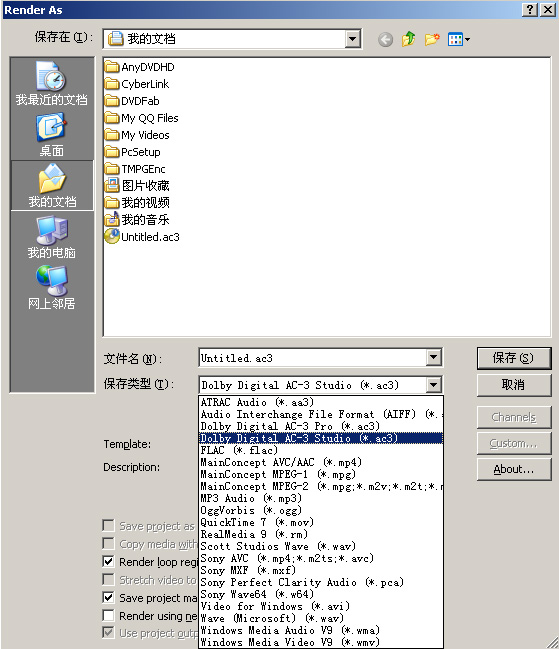Select 网上邻居 in the places bar

[52, 288]
